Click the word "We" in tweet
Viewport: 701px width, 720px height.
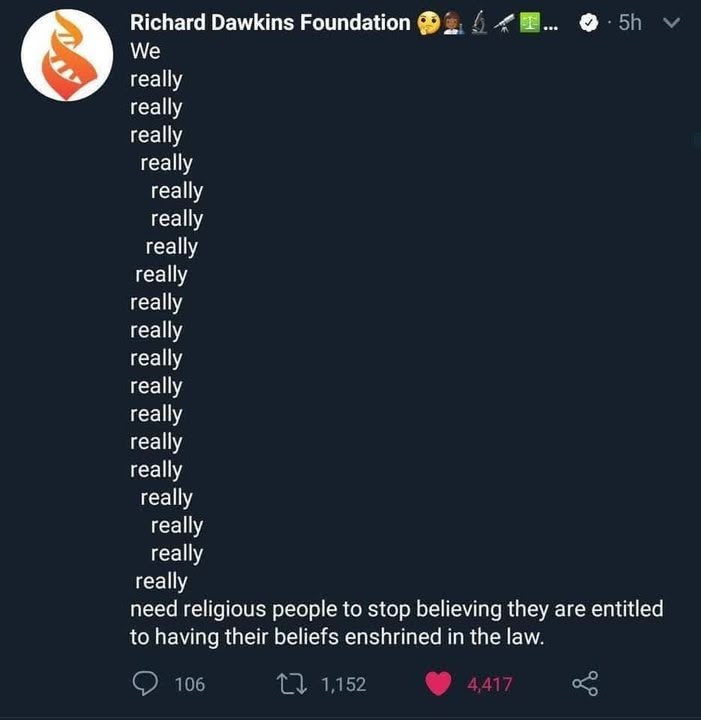pyautogui.click(x=145, y=51)
